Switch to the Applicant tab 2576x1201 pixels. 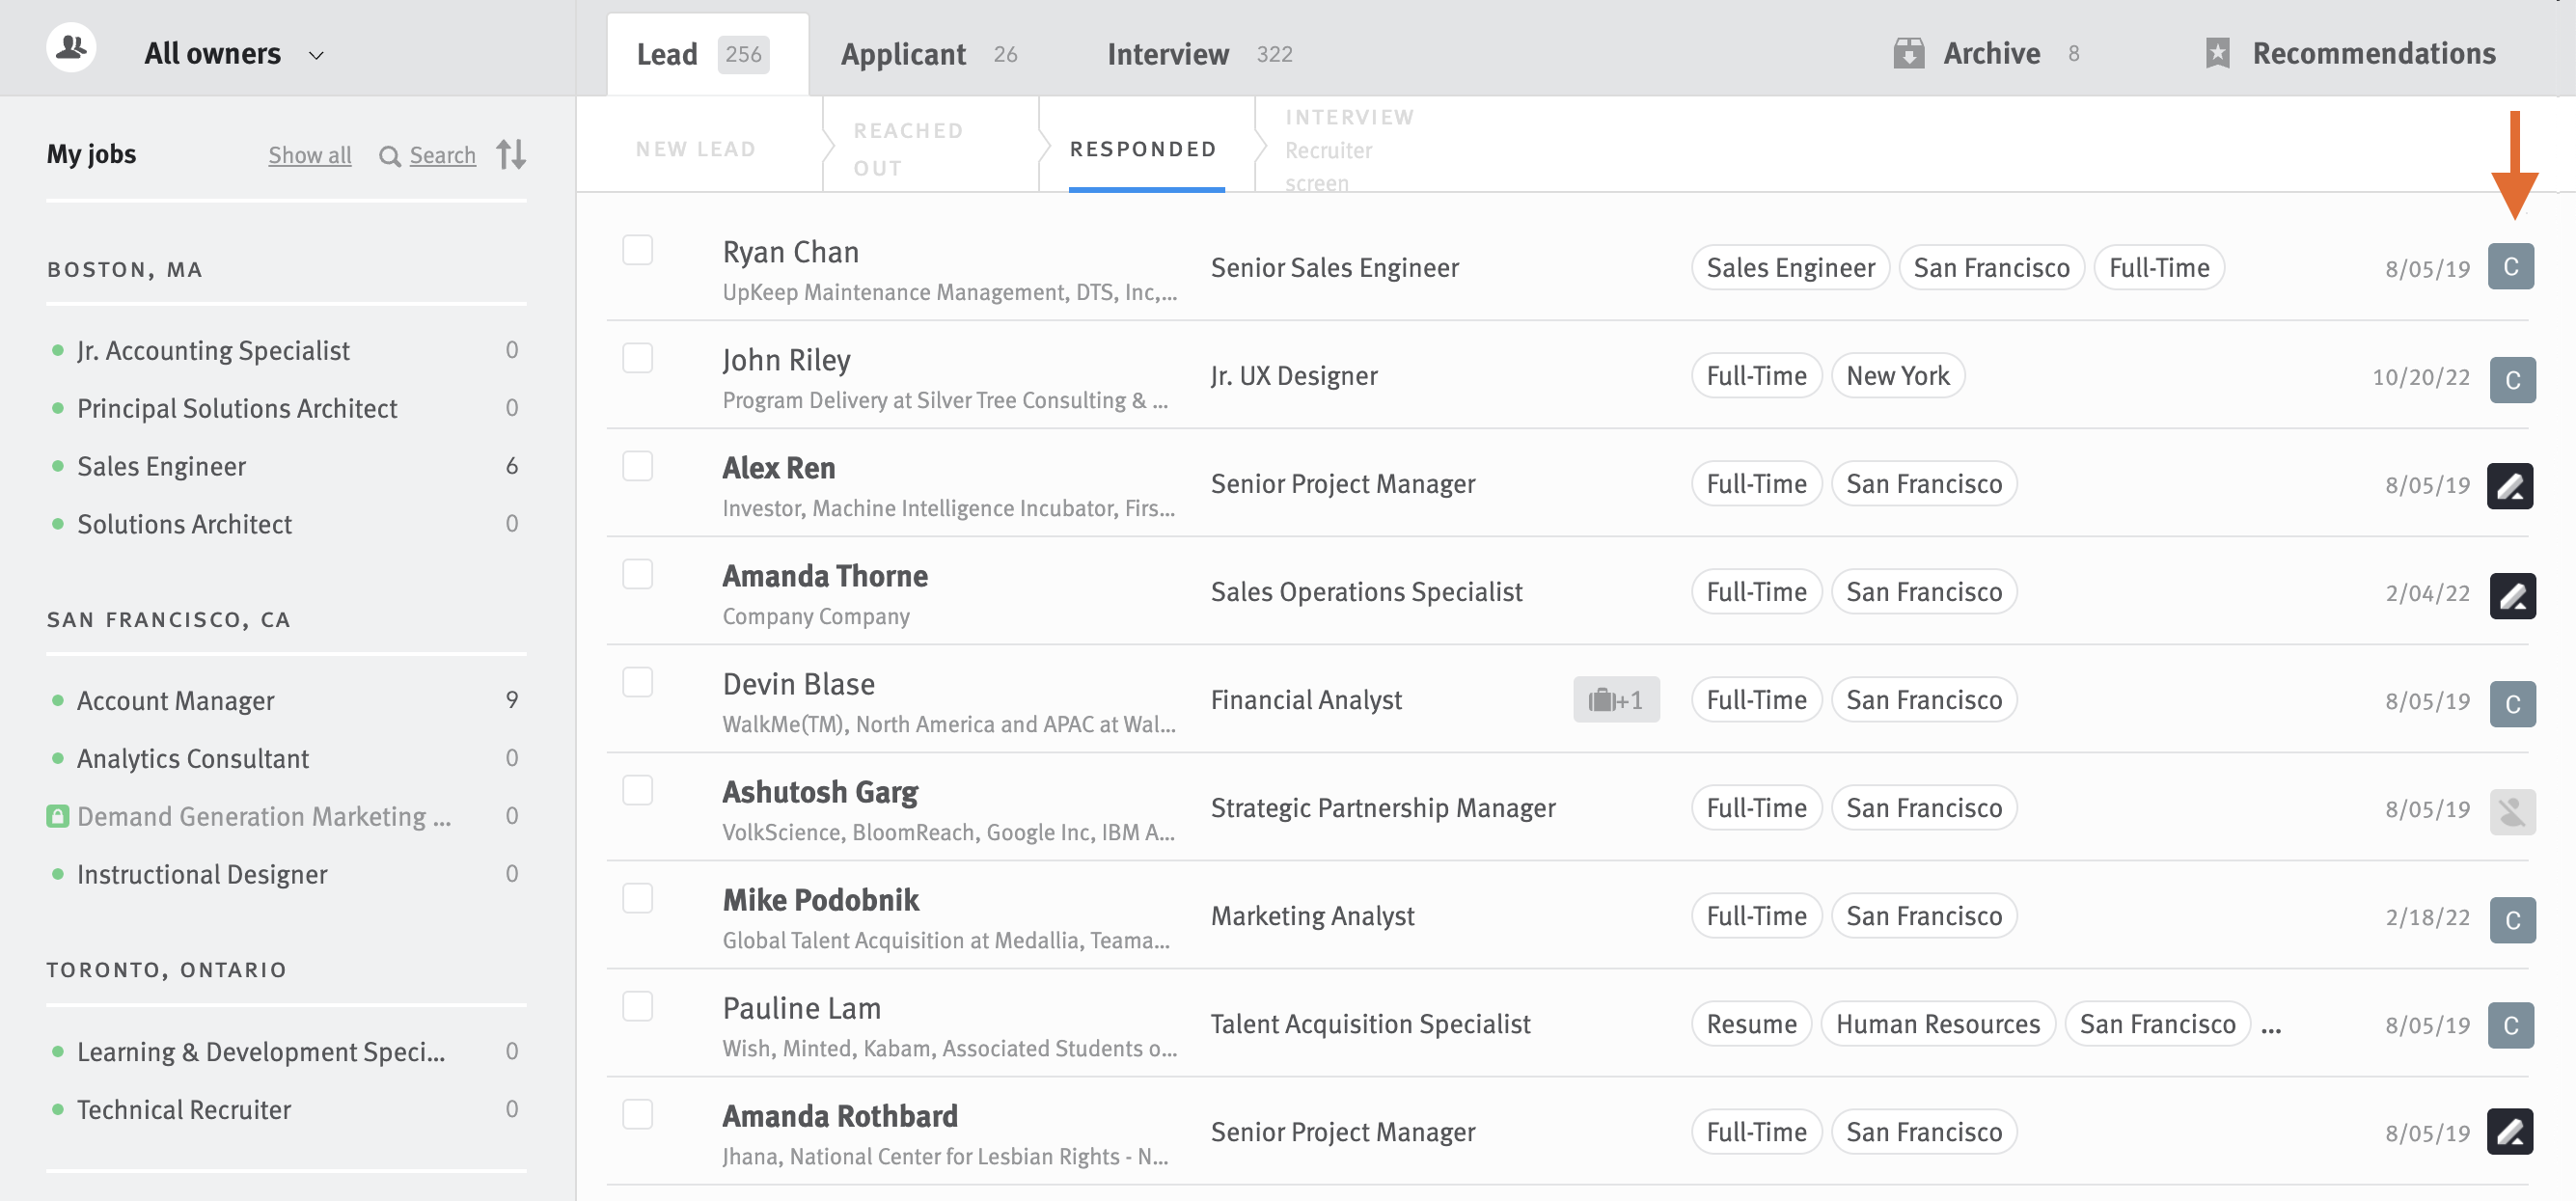(x=903, y=53)
